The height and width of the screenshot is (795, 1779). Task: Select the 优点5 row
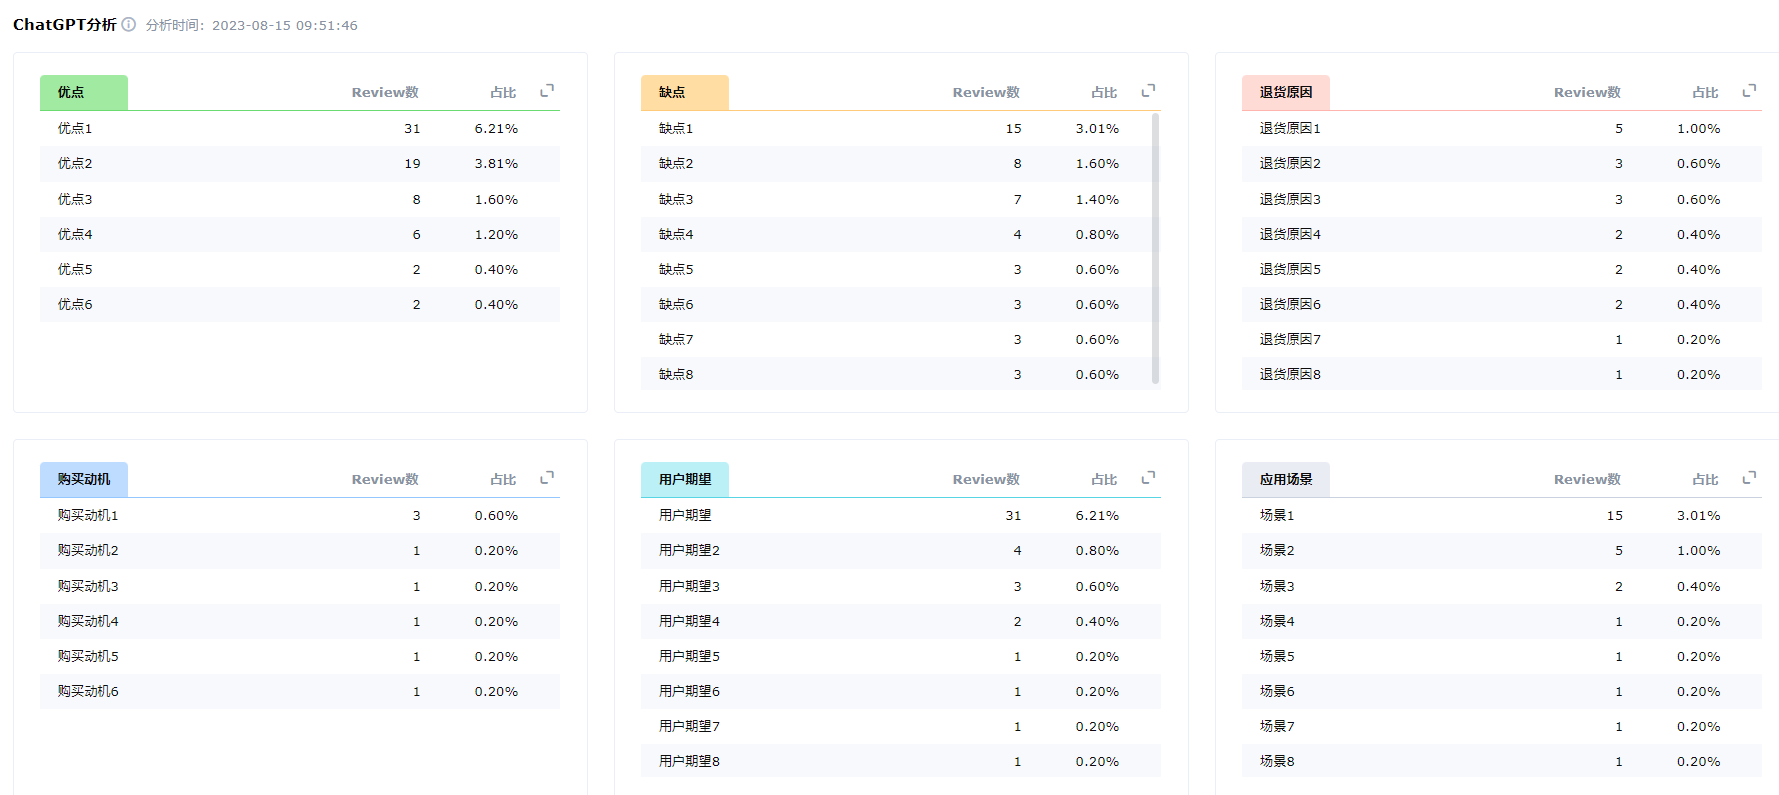tap(300, 269)
